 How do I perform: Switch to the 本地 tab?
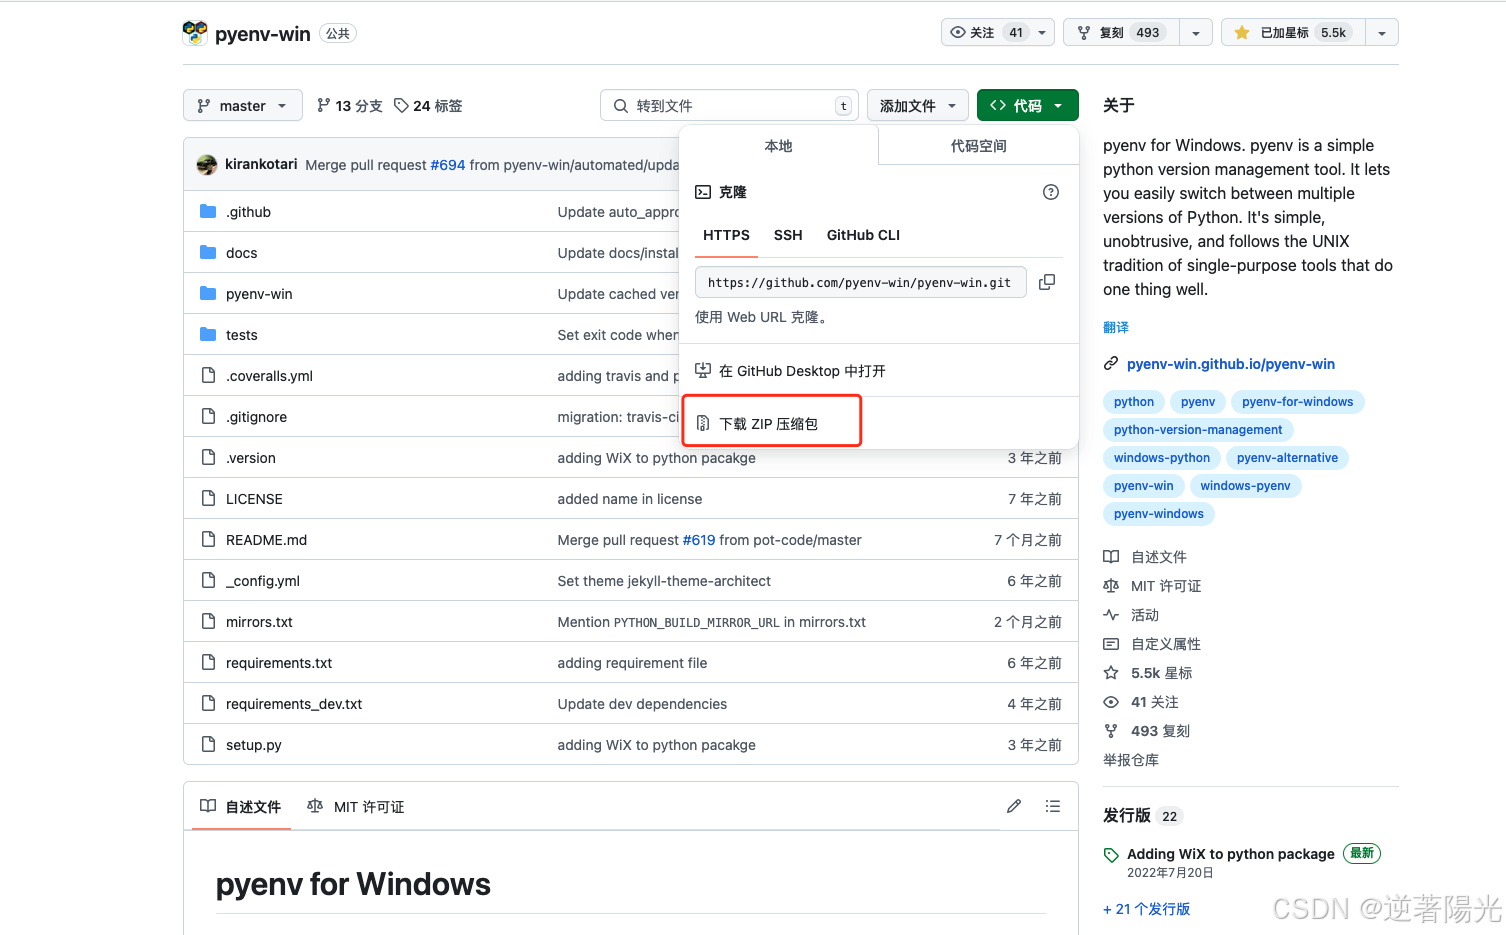click(x=778, y=146)
